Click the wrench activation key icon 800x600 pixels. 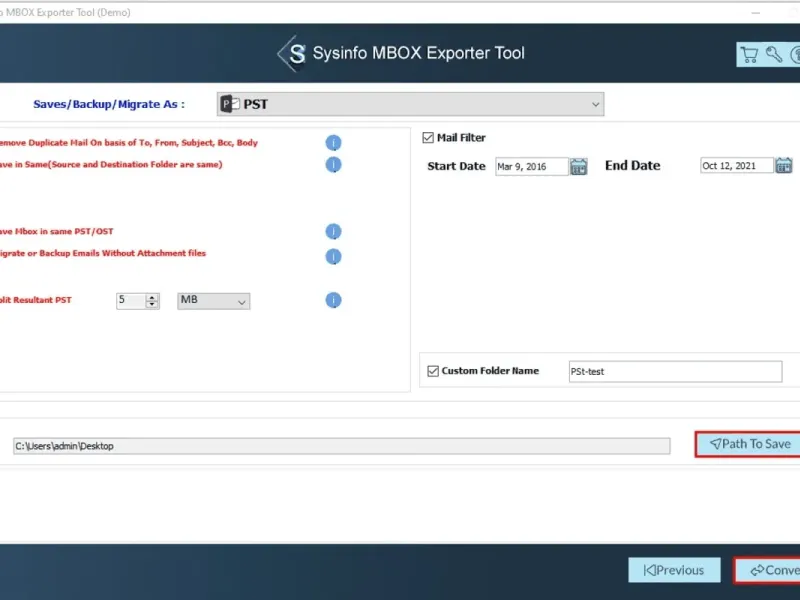pyautogui.click(x=774, y=54)
